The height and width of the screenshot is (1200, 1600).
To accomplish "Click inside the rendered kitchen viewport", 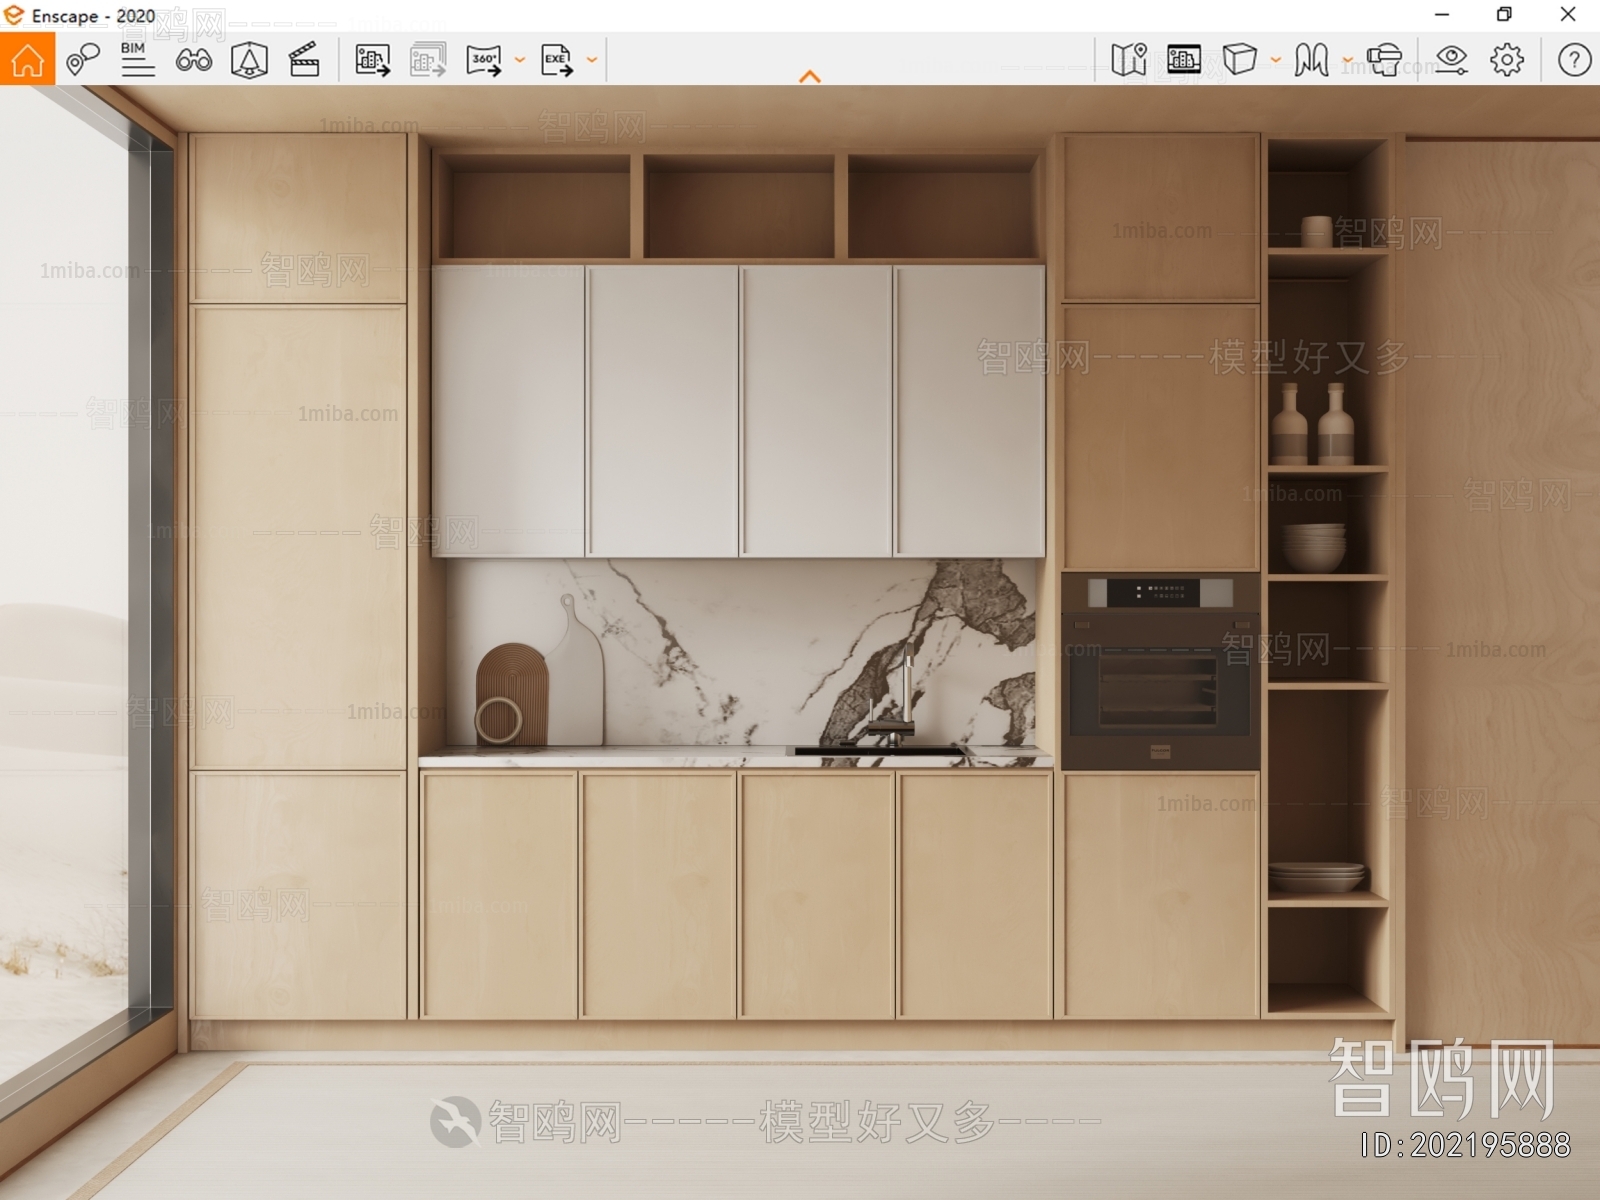I will [x=800, y=642].
